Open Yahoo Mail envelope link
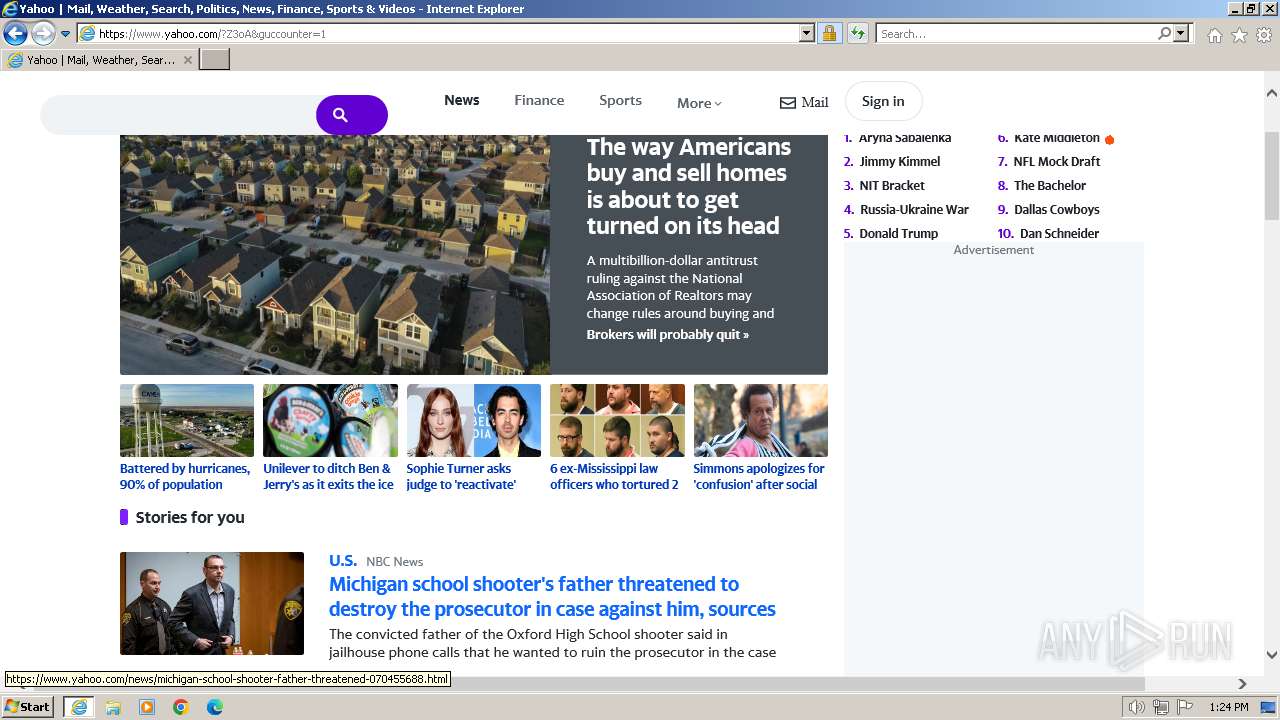Screen dimensions: 1280x720 coord(804,102)
